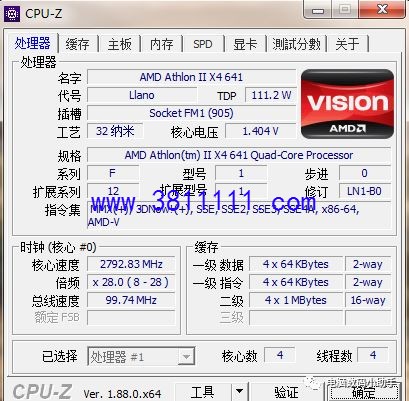Open the 測試分數 benchmark tab

296,44
